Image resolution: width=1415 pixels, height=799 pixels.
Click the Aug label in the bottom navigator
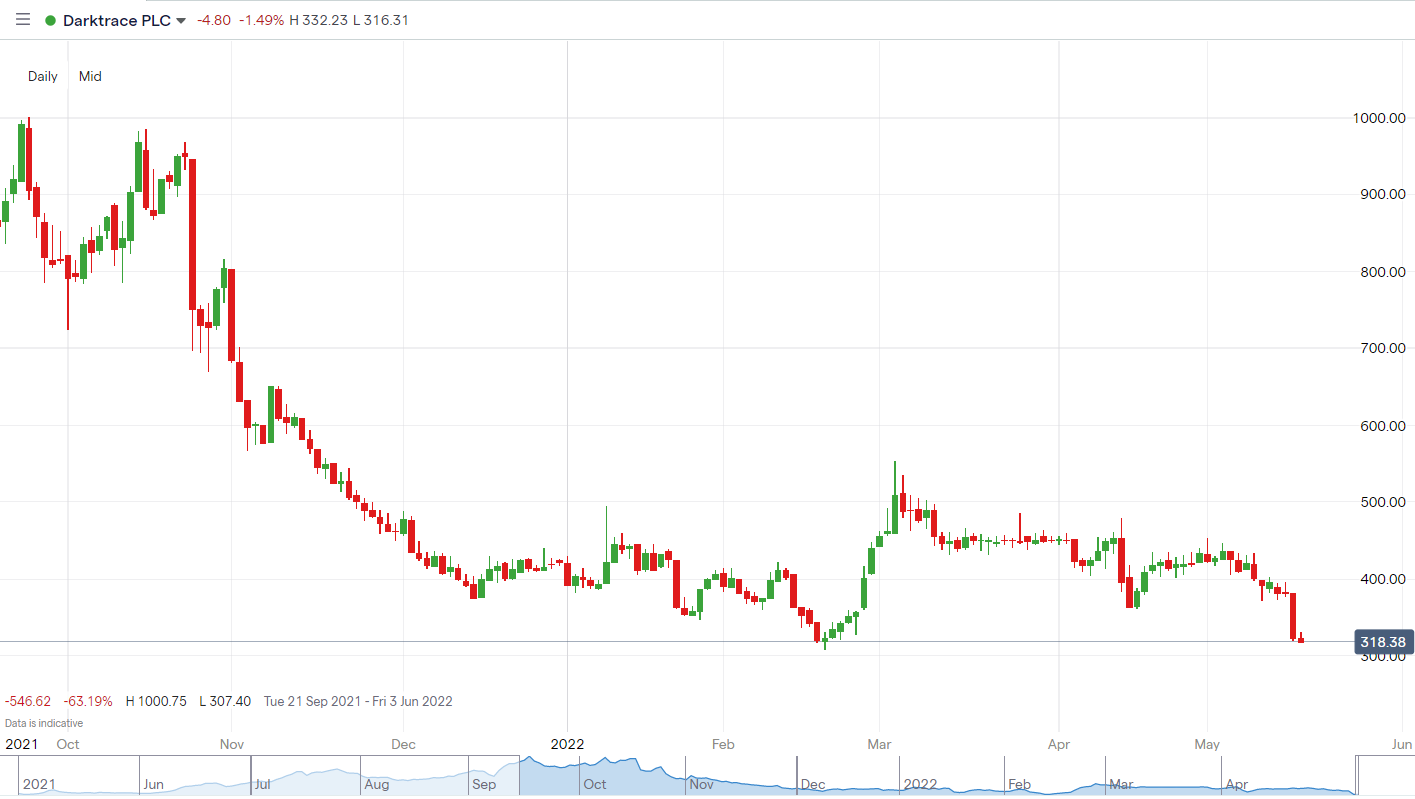pos(377,784)
